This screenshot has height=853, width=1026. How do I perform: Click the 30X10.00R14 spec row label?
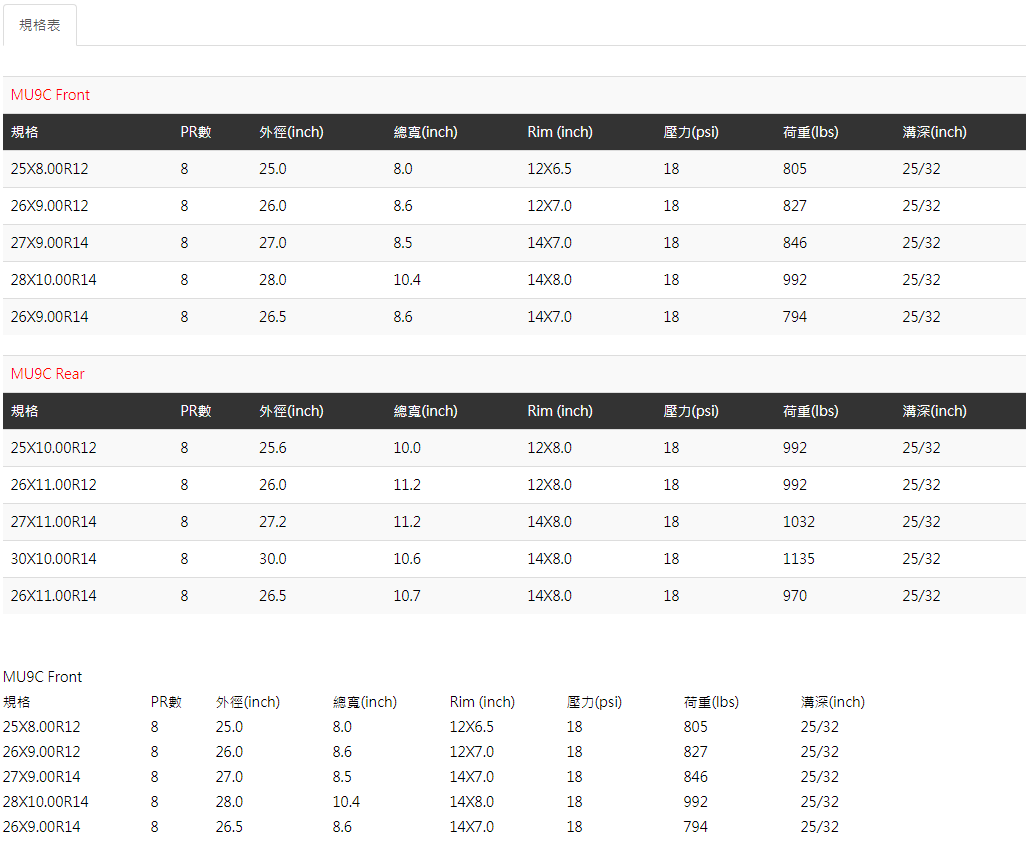54,559
